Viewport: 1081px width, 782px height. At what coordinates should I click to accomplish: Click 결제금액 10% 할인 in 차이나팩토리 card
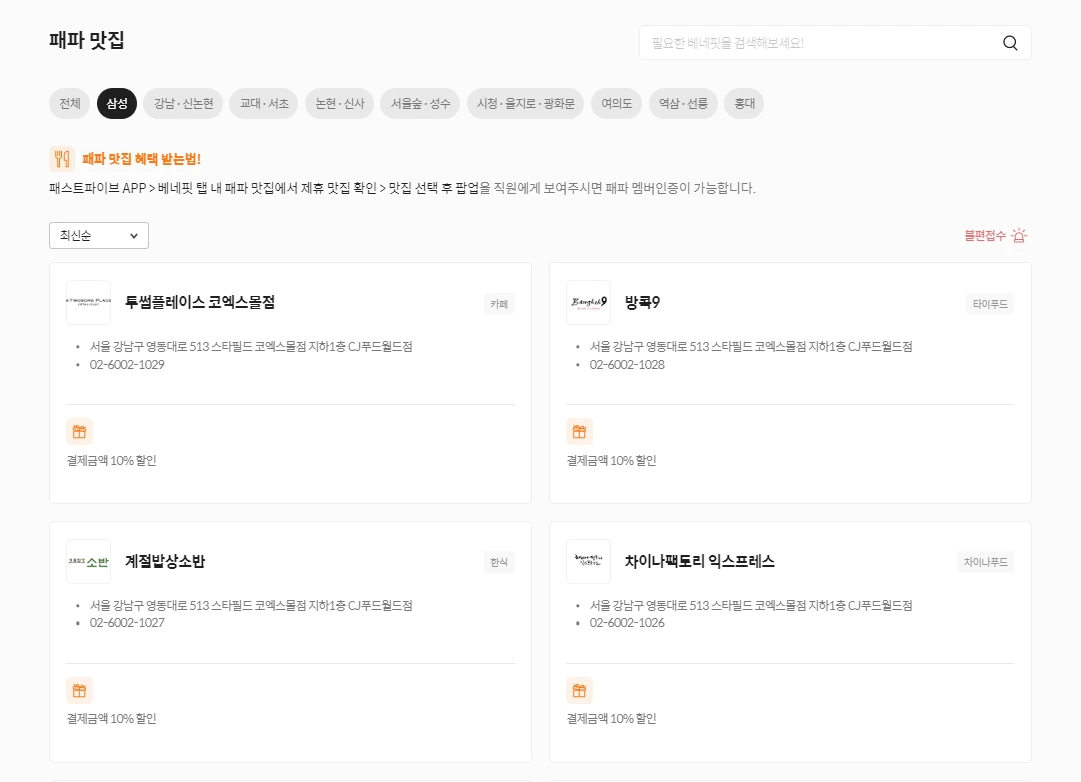click(612, 719)
